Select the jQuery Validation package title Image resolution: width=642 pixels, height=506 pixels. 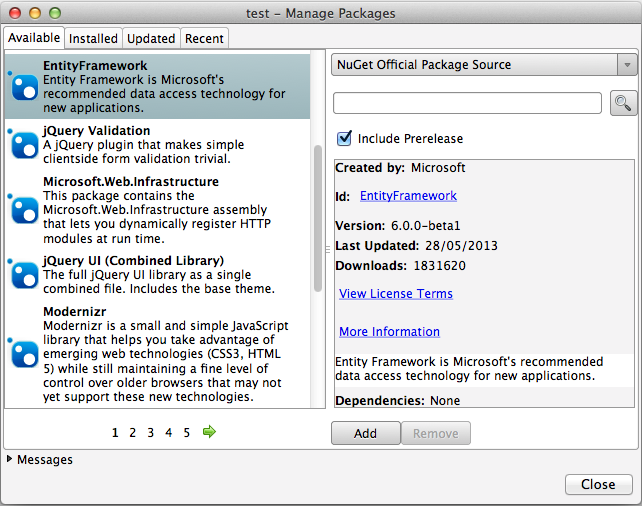97,131
